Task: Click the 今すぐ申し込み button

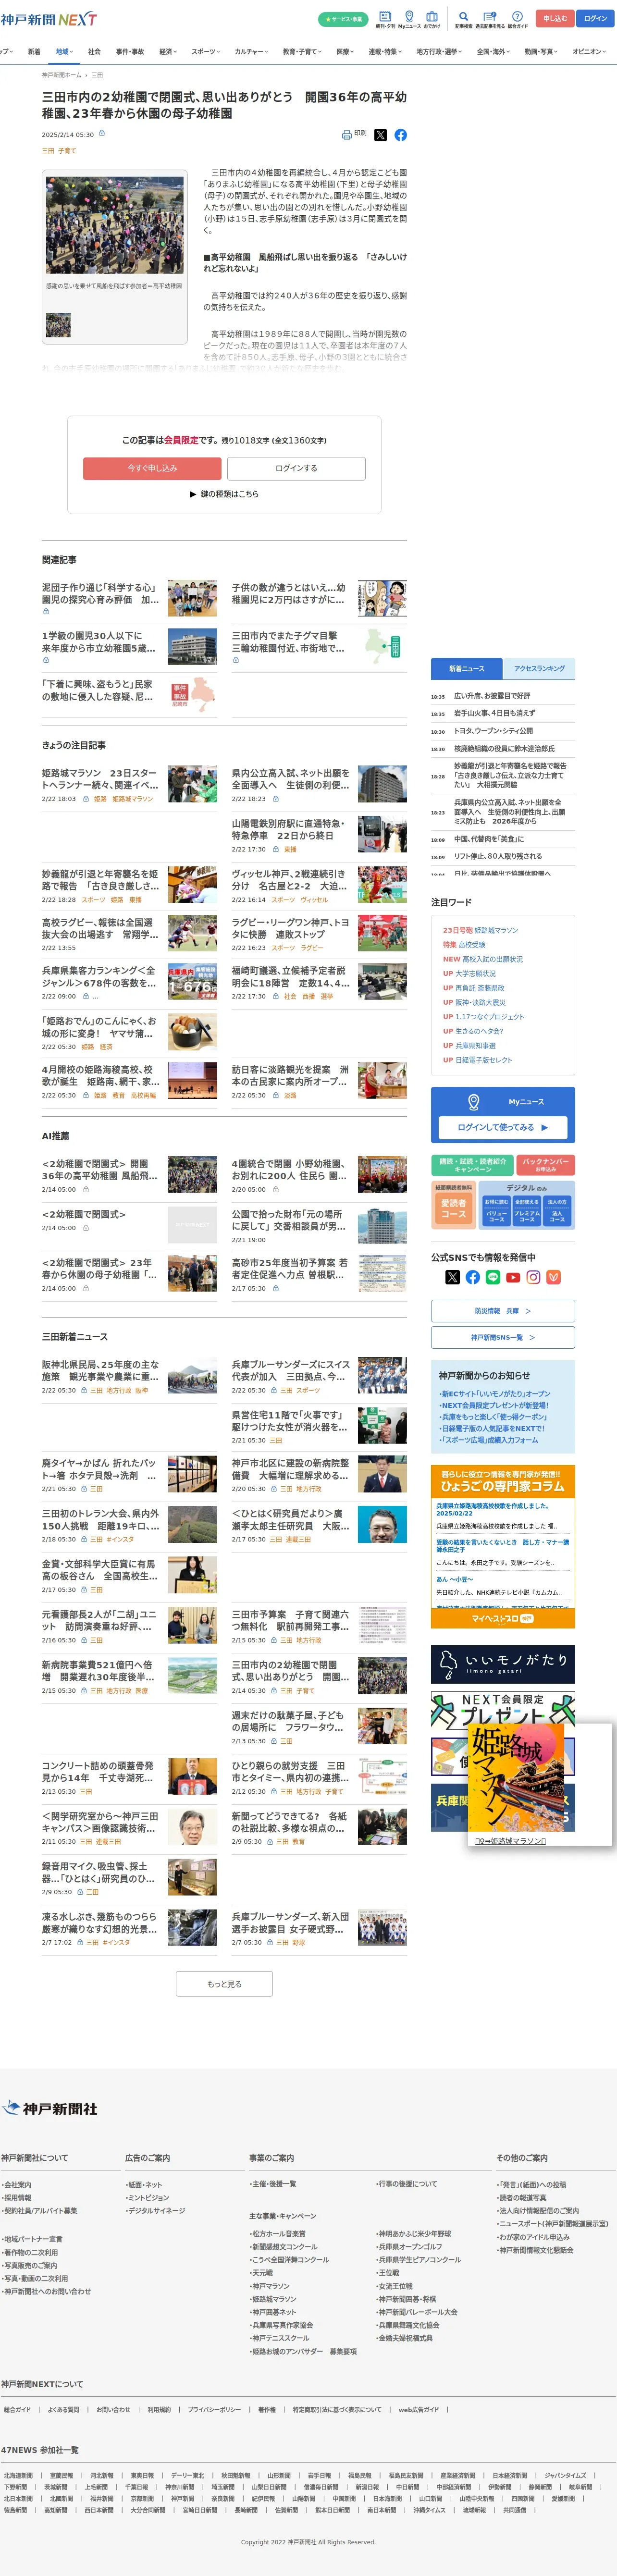Action: pos(152,468)
